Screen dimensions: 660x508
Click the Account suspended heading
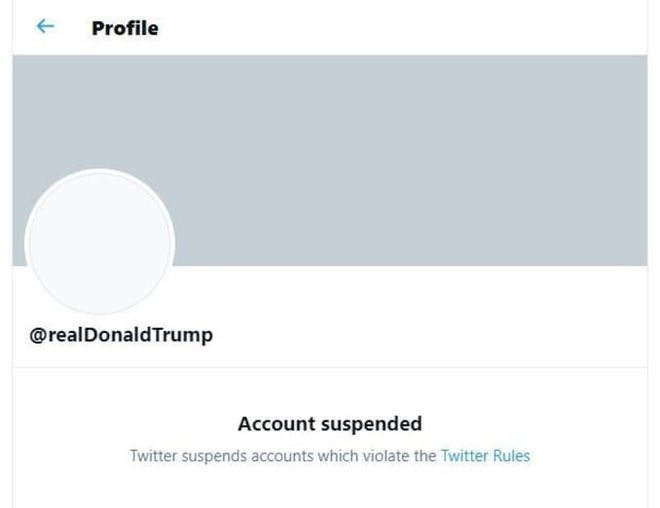329,424
